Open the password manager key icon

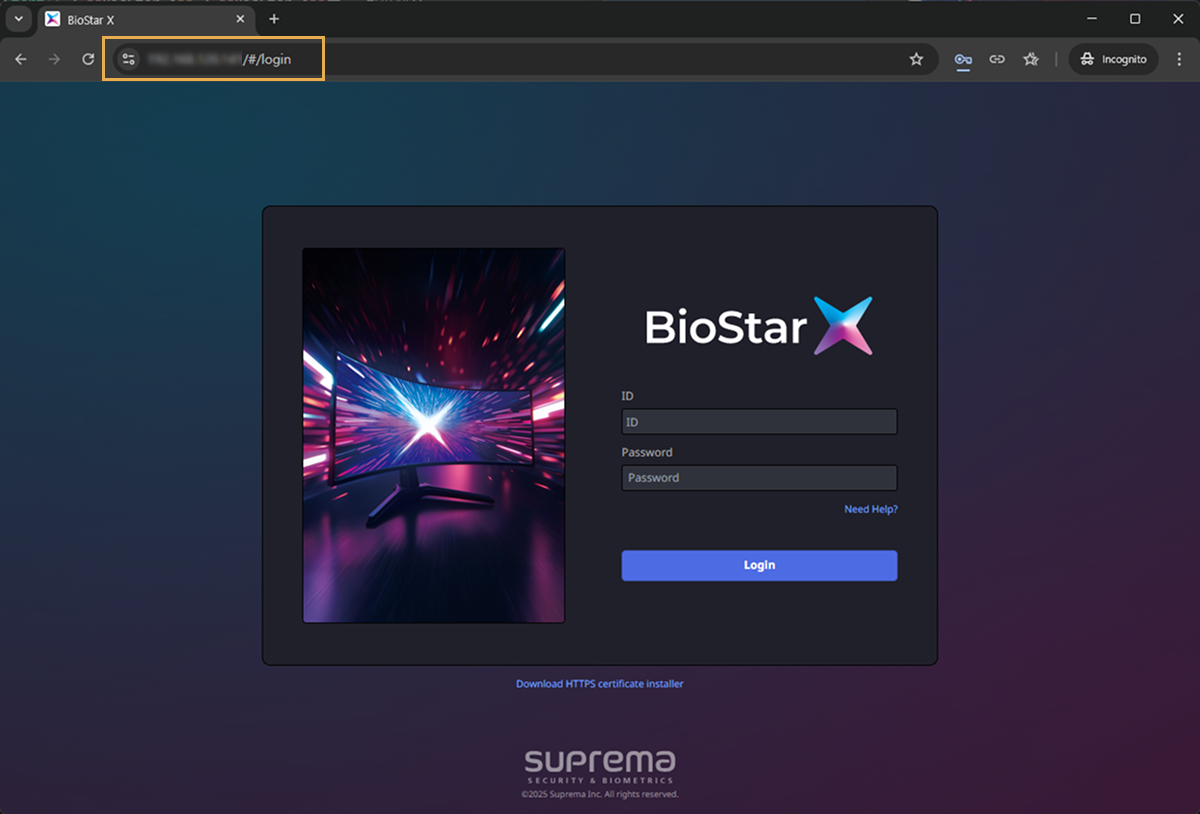coord(963,60)
